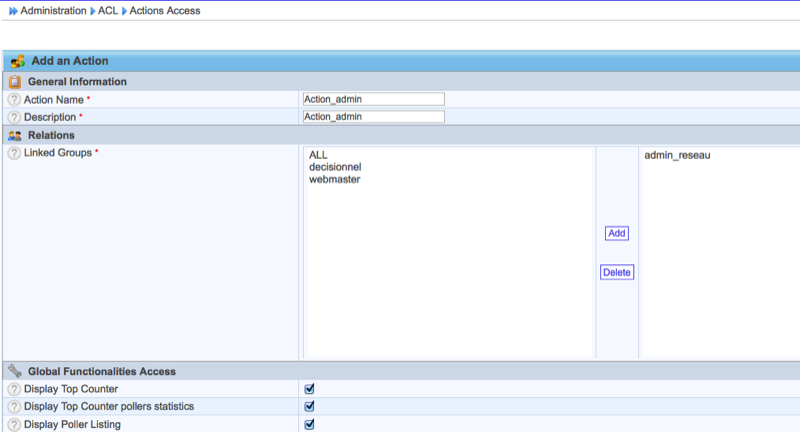Uncheck the Display Top Counter checkbox
Image resolution: width=800 pixels, height=432 pixels.
[x=309, y=389]
